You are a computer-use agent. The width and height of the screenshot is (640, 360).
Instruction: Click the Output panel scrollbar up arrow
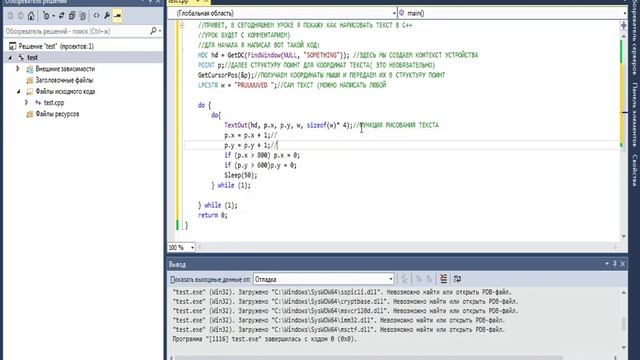pos(623,292)
